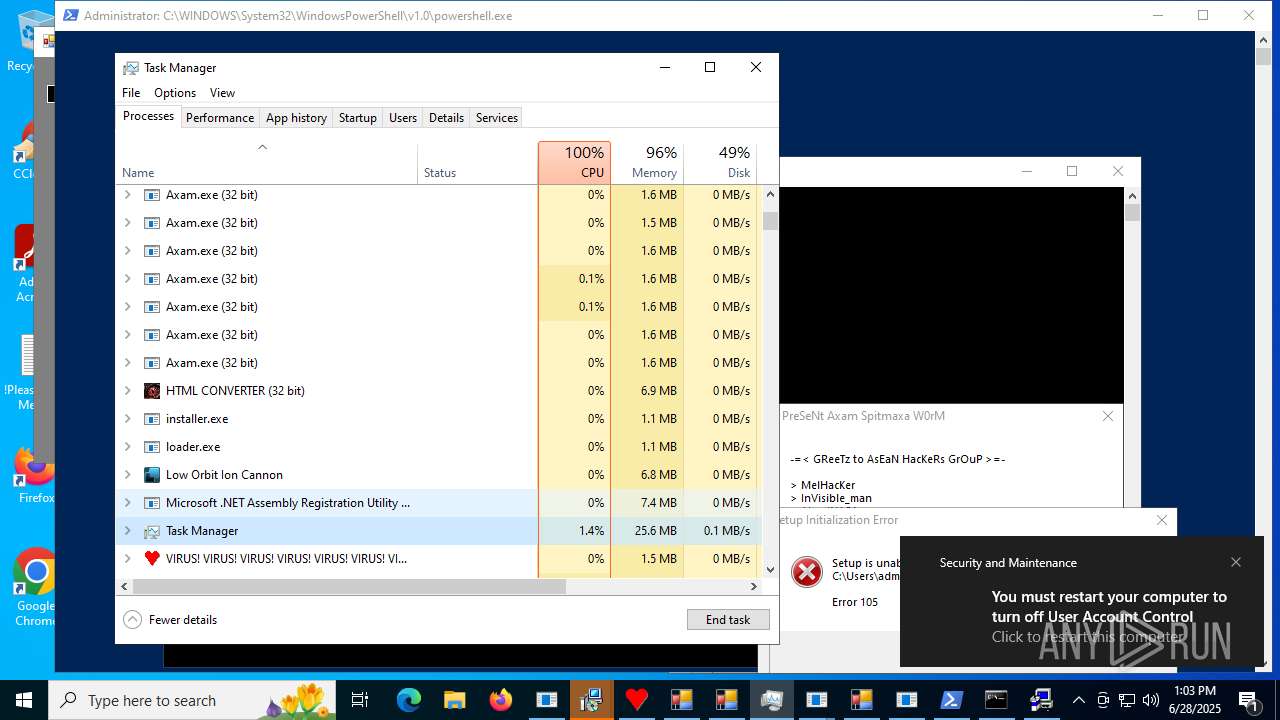Show hidden system tray icons
Screen dimensions: 1280x720
coord(1078,700)
